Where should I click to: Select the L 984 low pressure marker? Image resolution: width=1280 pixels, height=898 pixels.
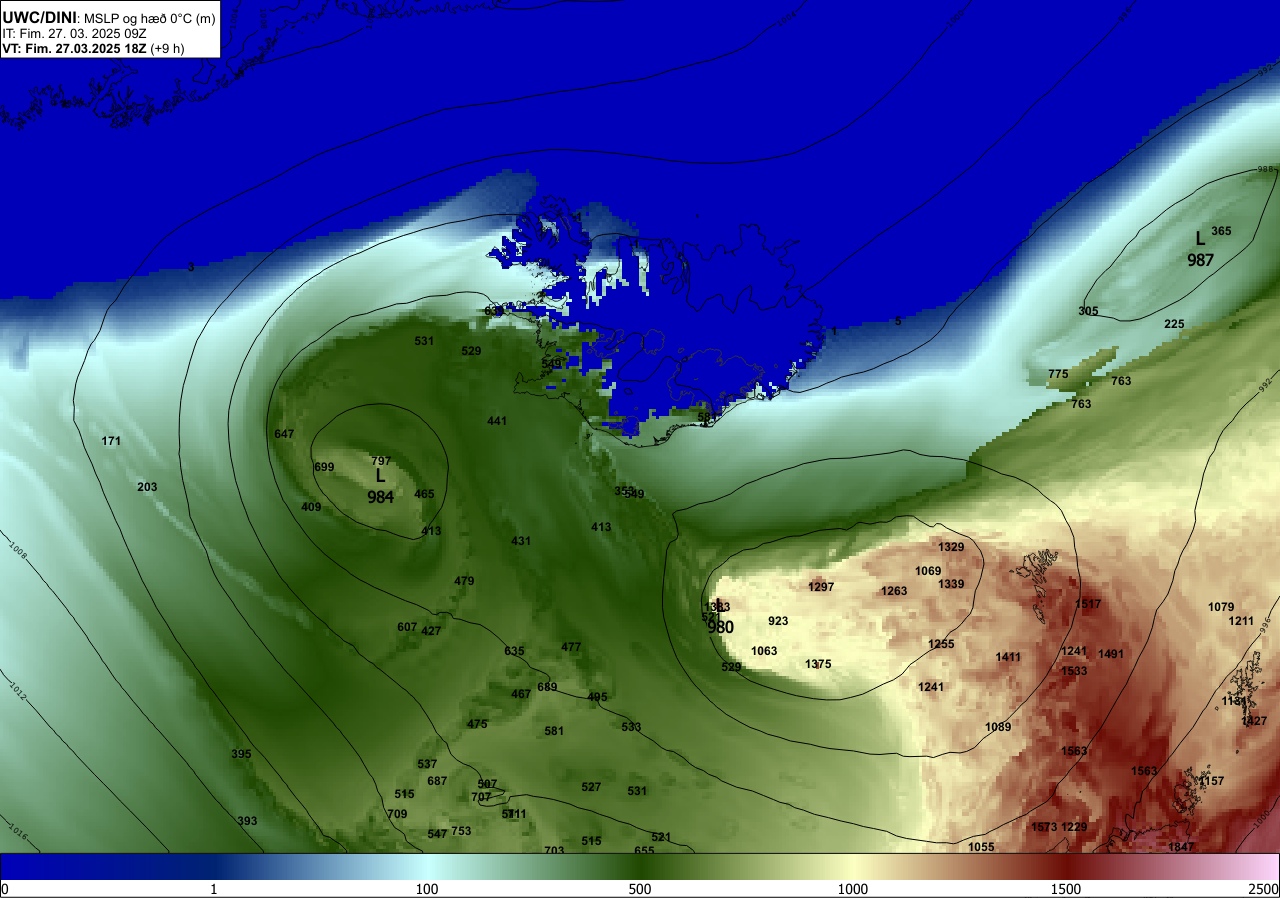click(380, 487)
